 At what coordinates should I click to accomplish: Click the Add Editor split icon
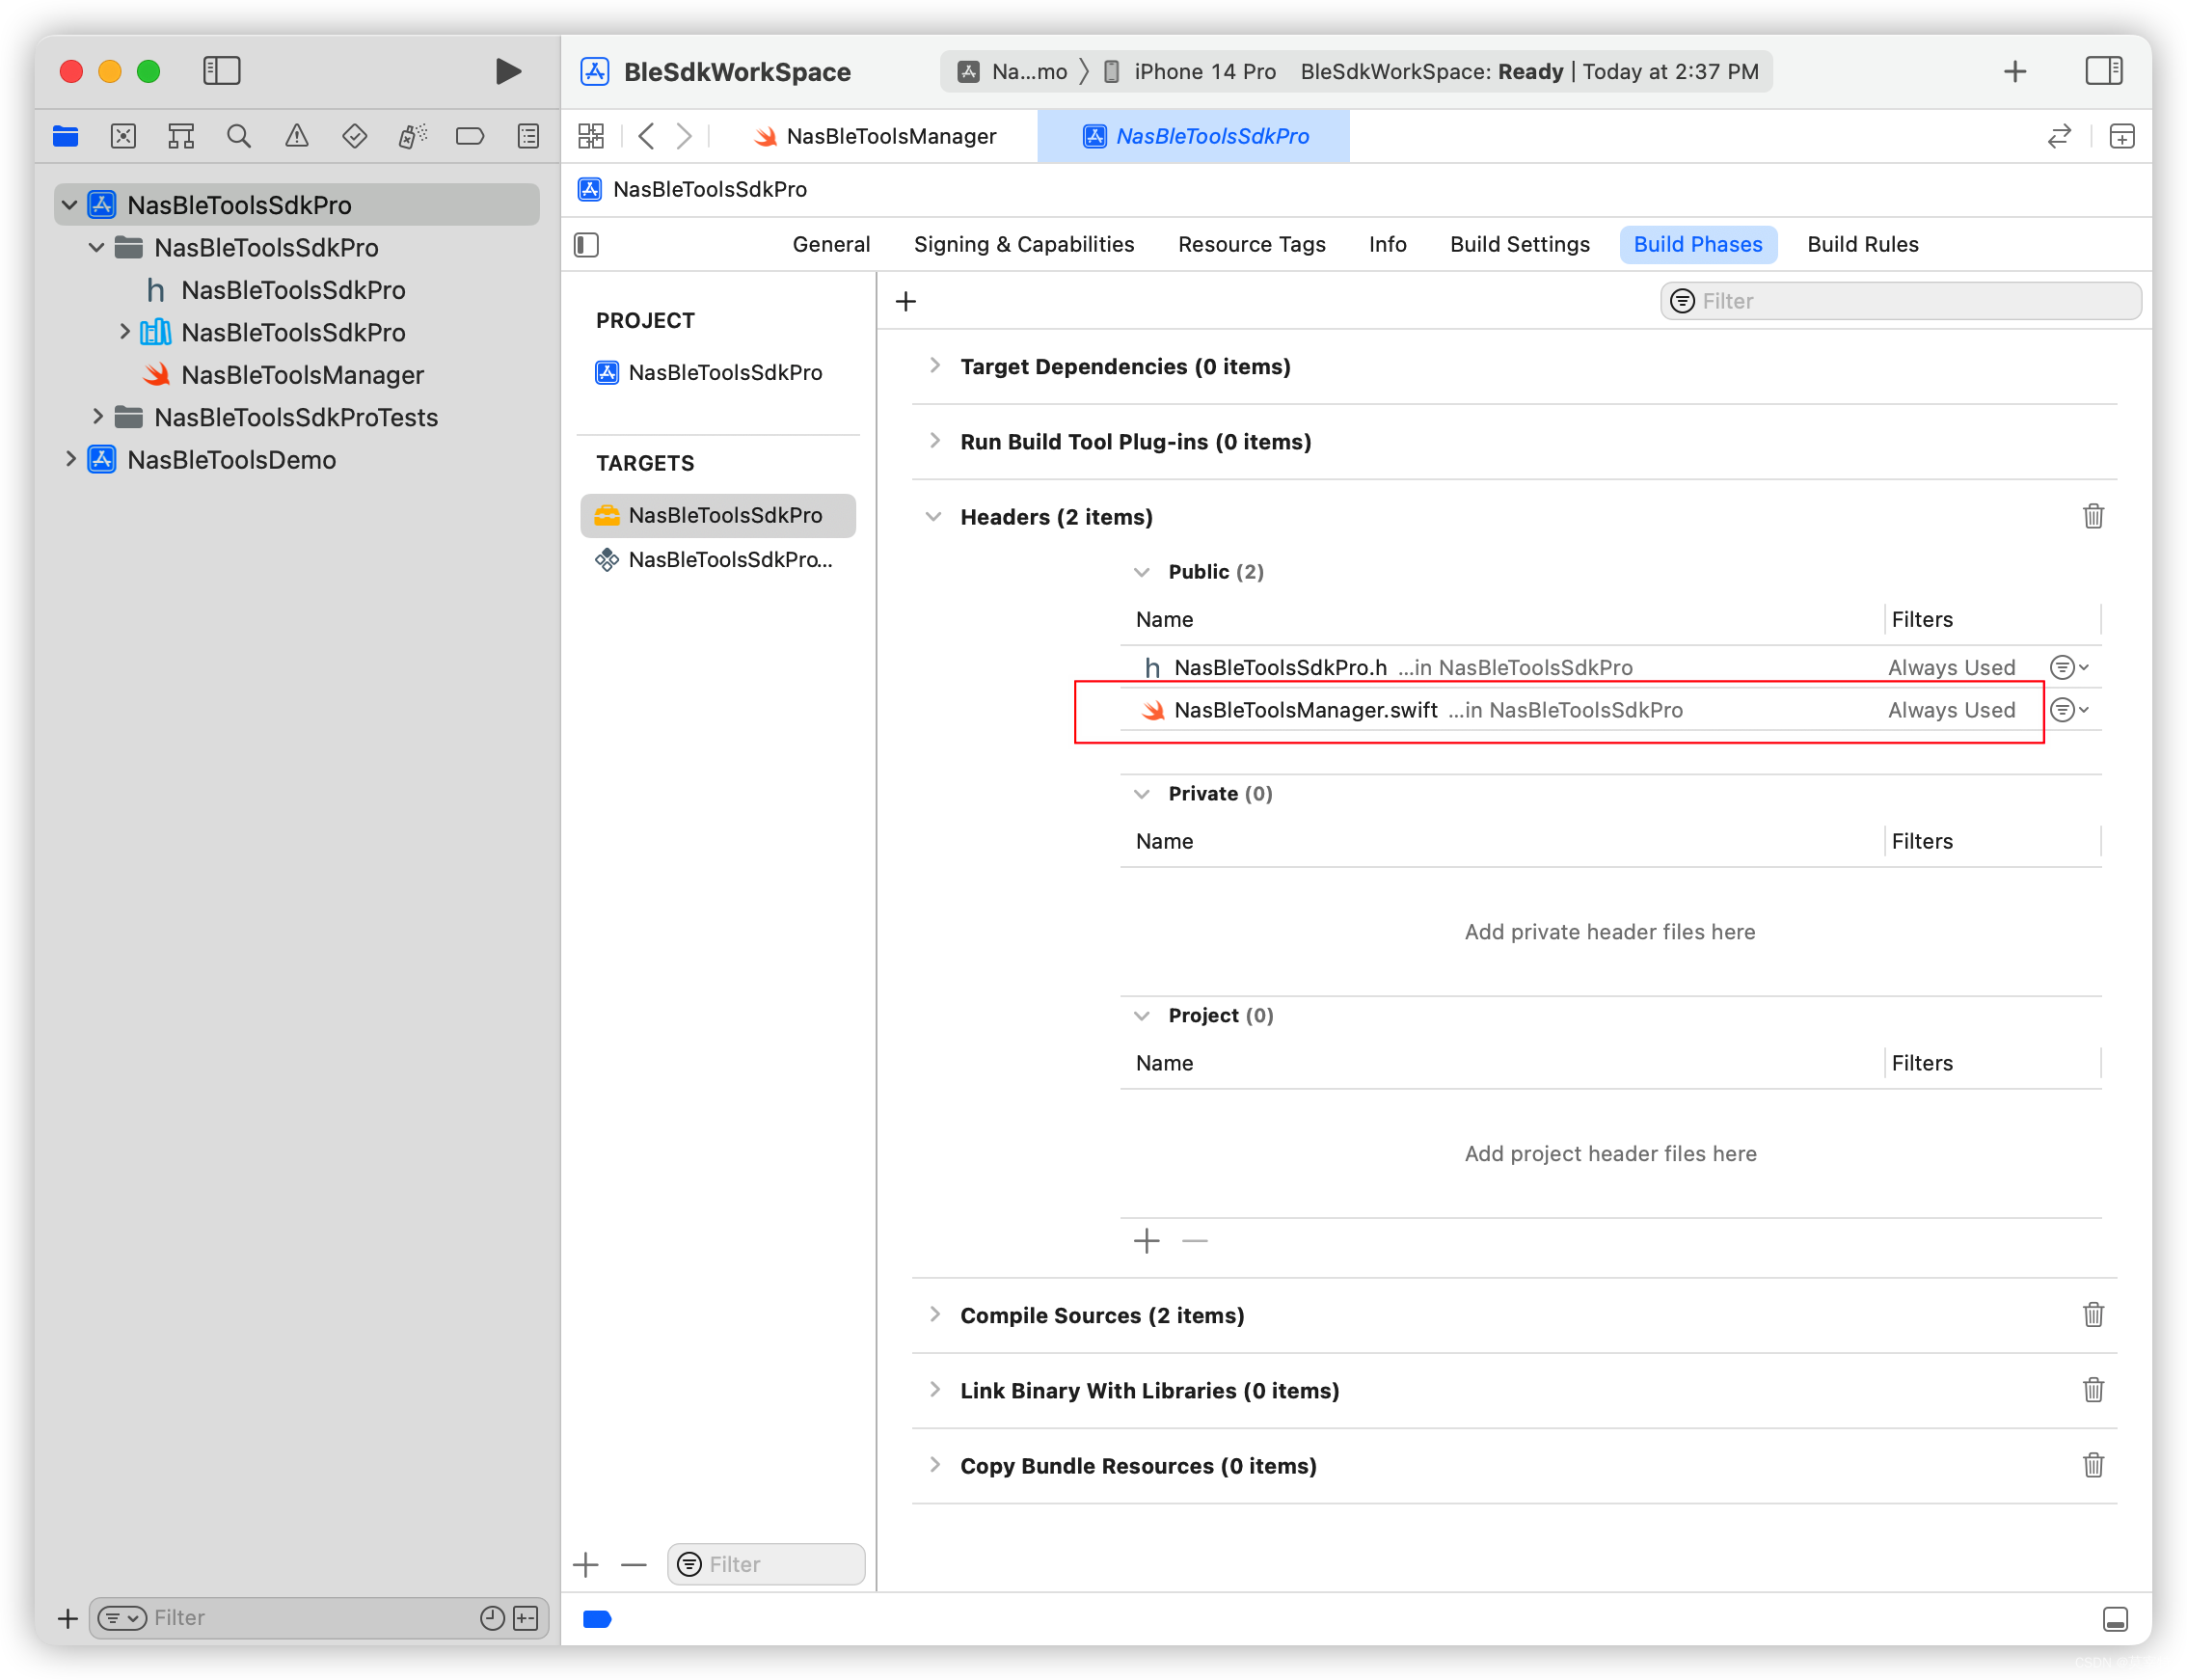[2121, 136]
